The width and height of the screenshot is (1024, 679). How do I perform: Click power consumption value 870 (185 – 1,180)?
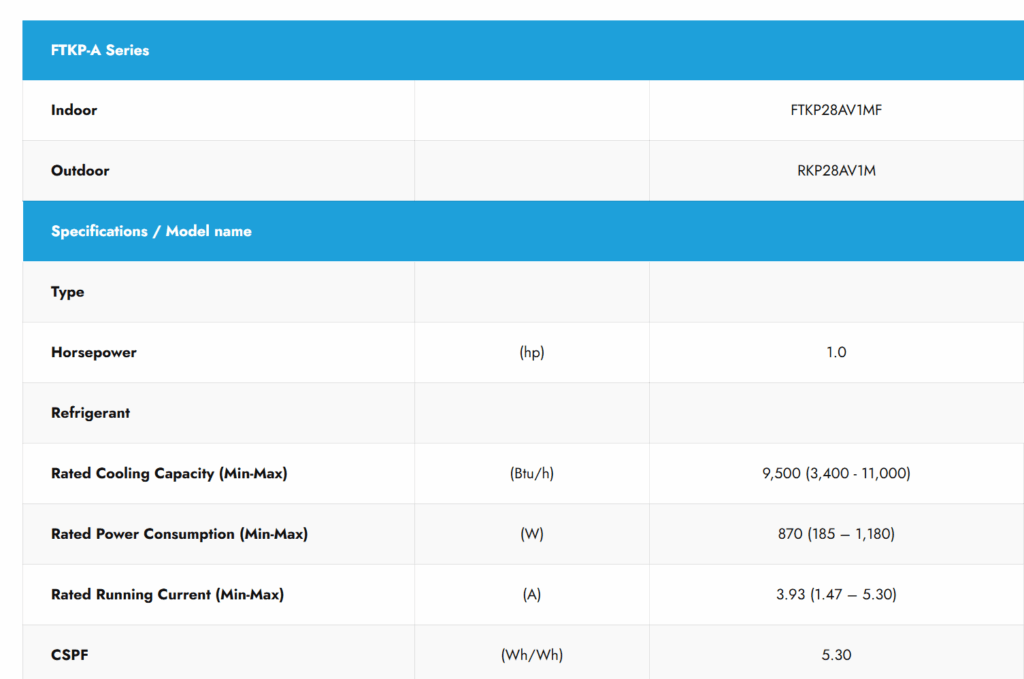[836, 534]
